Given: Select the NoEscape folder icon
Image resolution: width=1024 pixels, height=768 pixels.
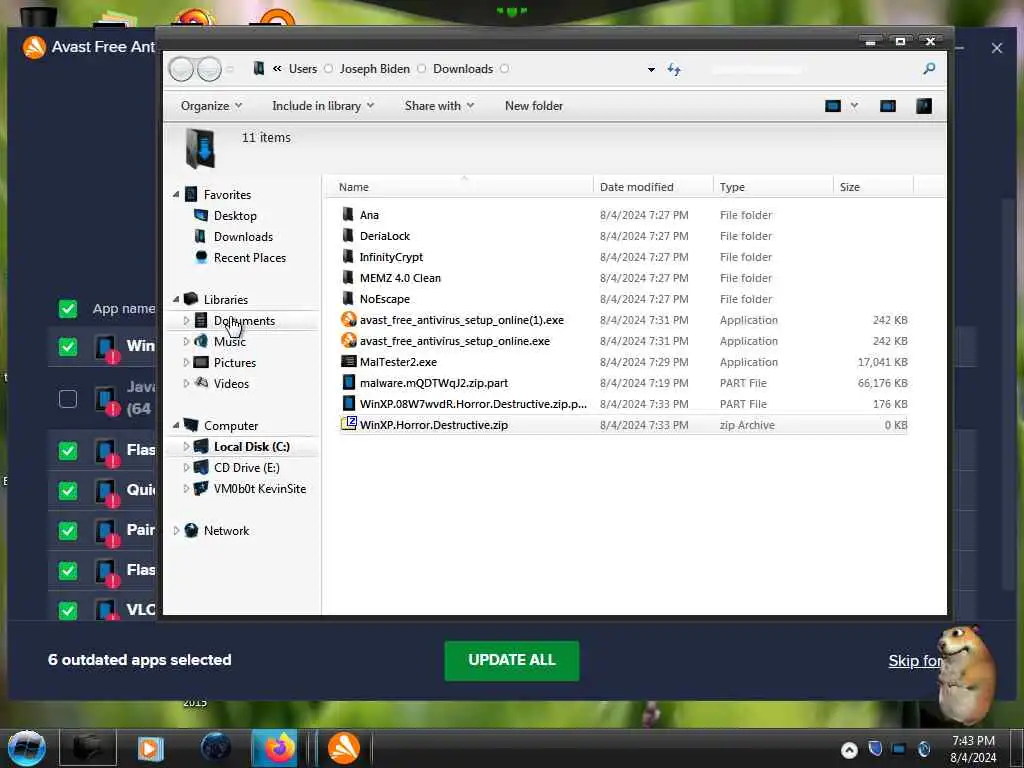Looking at the screenshot, I should tap(348, 298).
